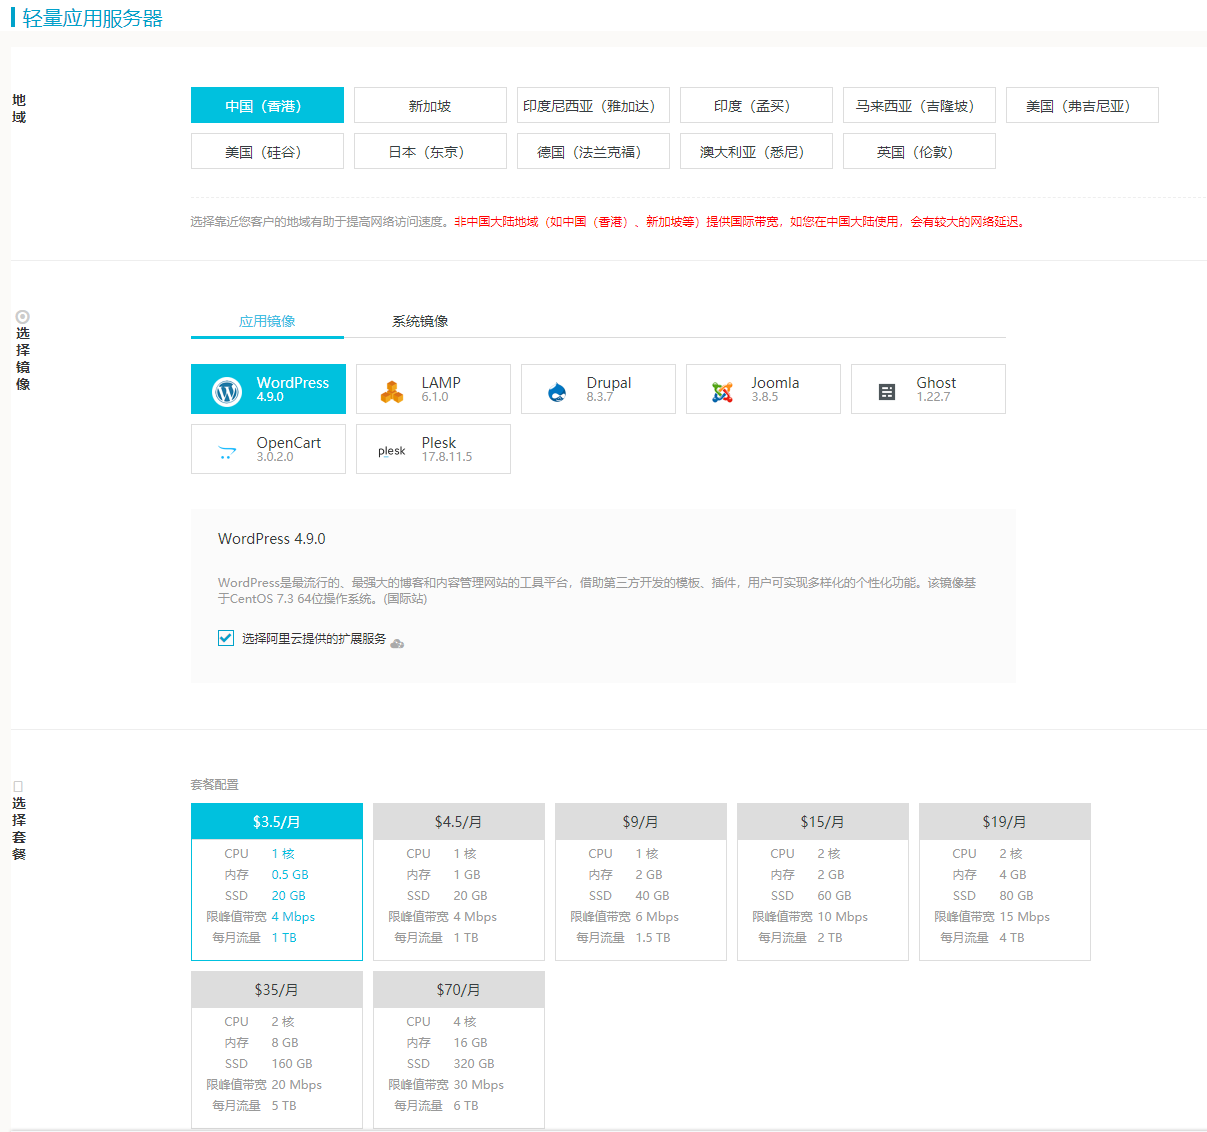Click the Drupal drop logo icon
The width and height of the screenshot is (1207, 1132).
coord(557,392)
